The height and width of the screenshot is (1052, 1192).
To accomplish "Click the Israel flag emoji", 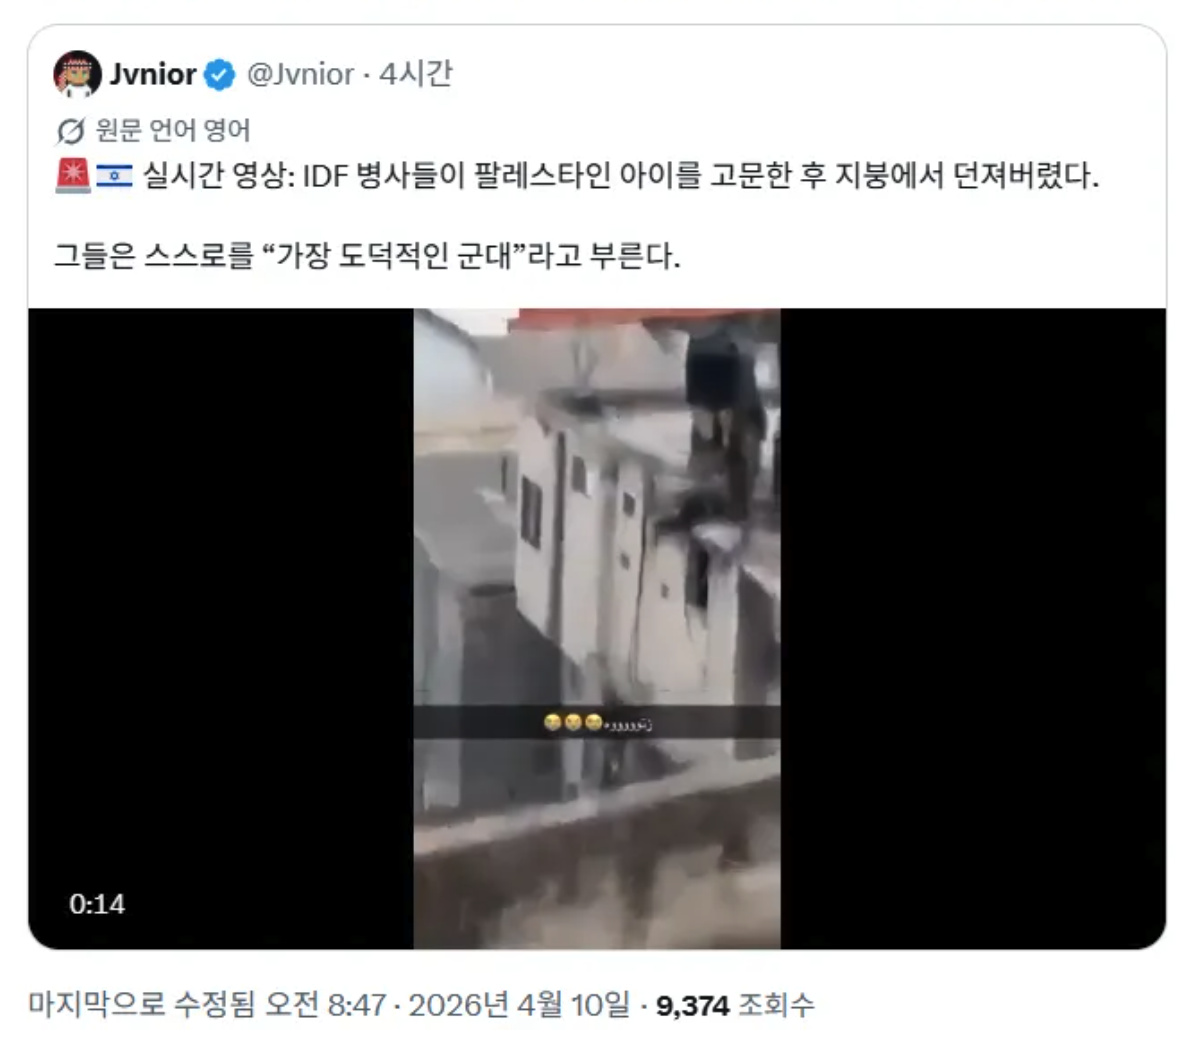I will click(114, 176).
